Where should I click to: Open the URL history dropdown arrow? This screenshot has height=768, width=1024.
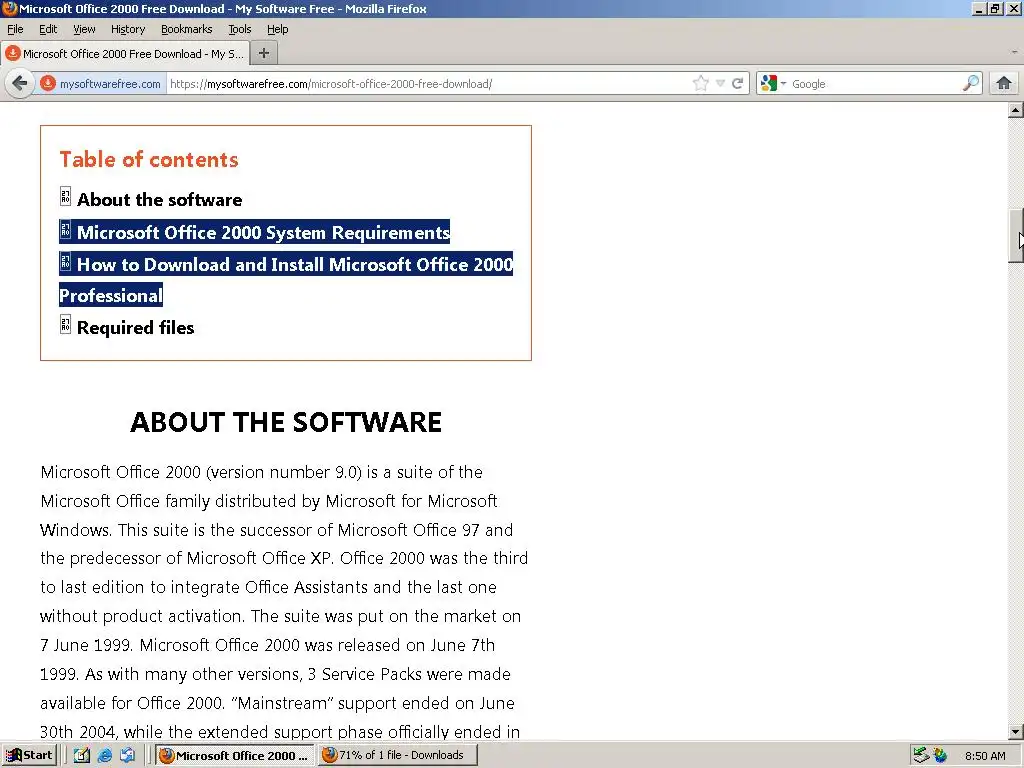click(720, 83)
